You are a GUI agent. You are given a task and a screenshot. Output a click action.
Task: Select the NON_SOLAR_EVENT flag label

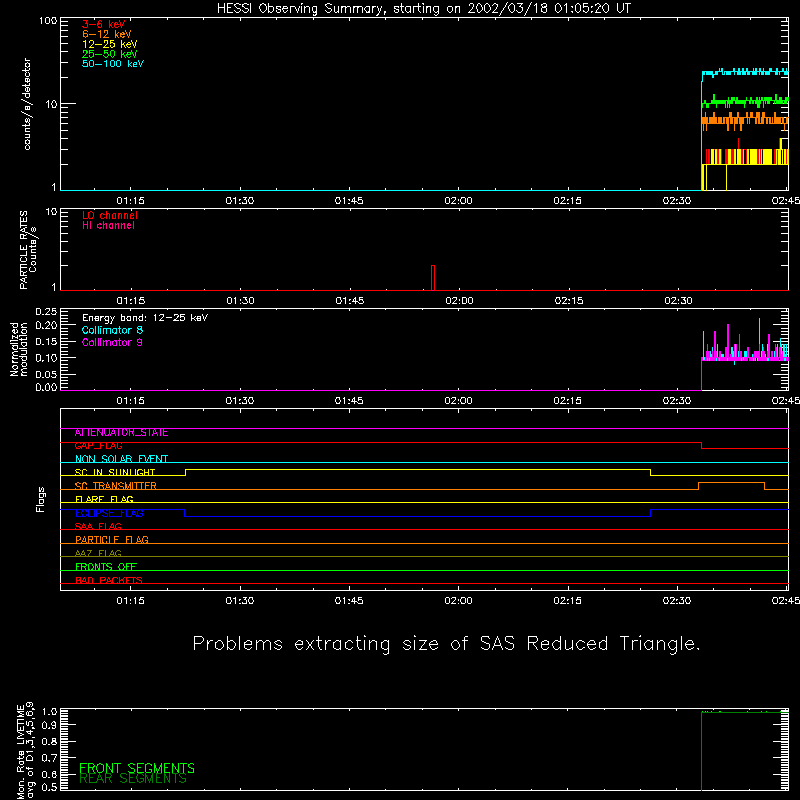[121, 459]
